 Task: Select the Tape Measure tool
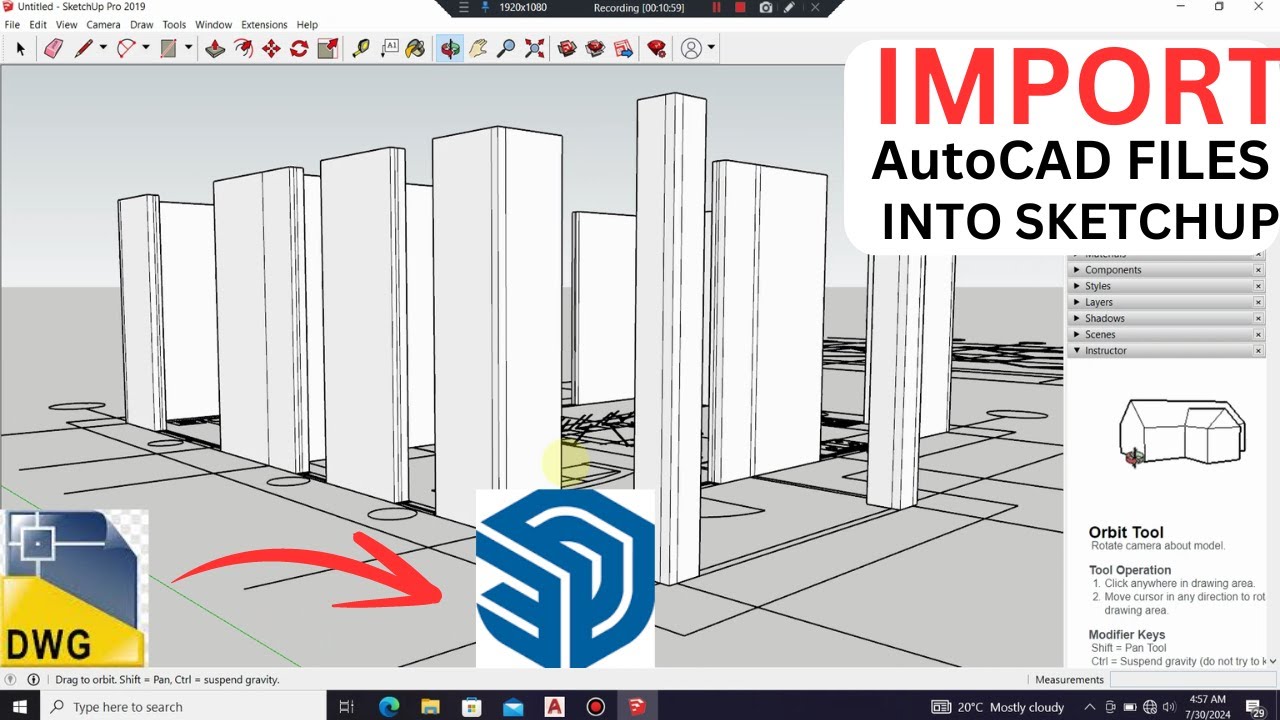361,47
